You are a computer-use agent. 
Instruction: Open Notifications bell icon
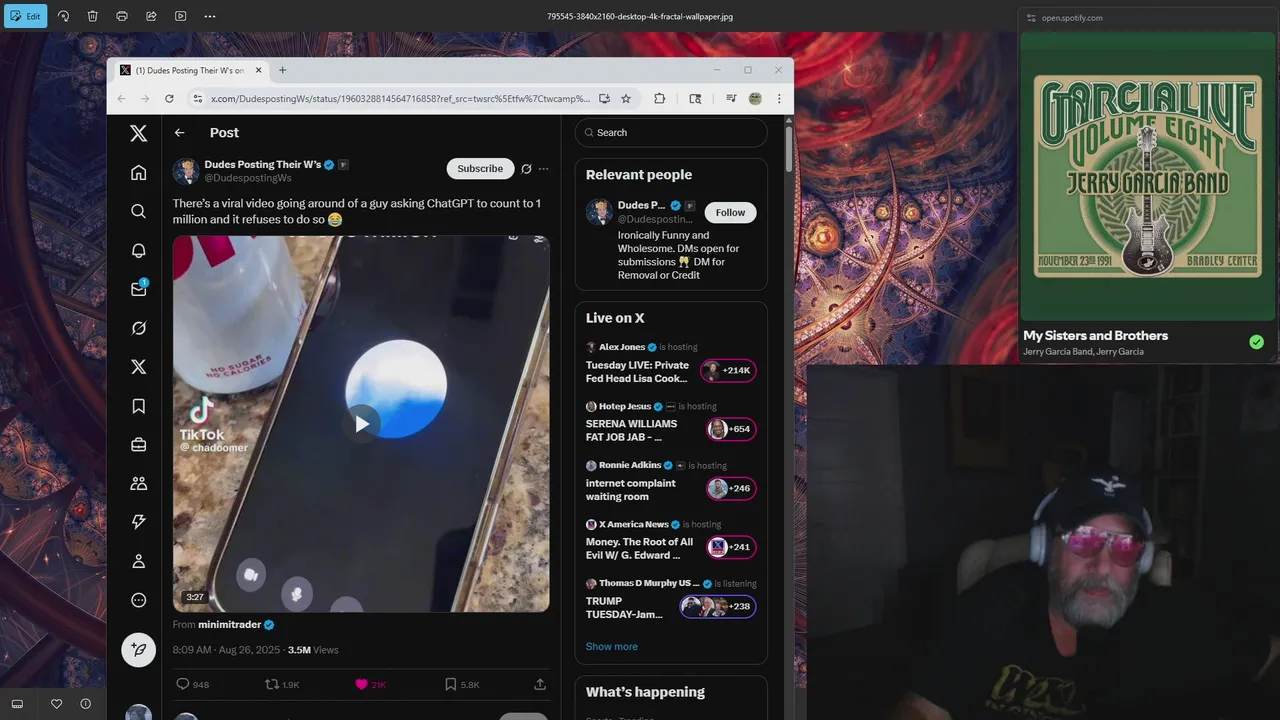coord(139,250)
